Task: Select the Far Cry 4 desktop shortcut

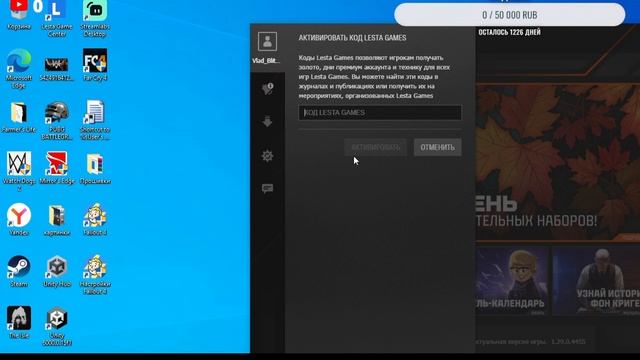Action: pos(95,65)
